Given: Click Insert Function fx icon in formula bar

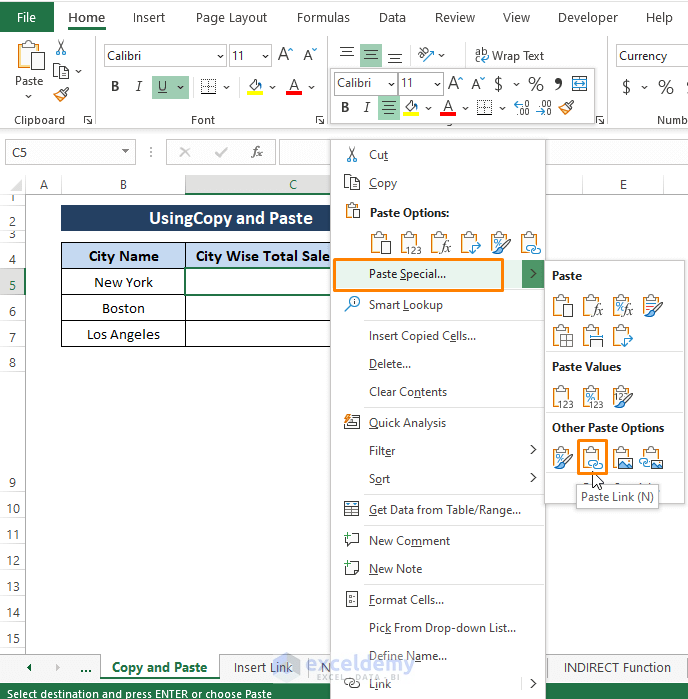Looking at the screenshot, I should click(257, 152).
